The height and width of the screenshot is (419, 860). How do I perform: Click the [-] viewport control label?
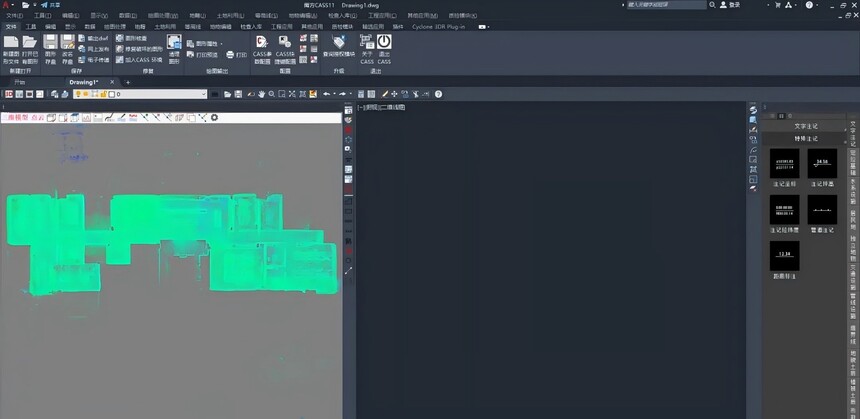click(361, 107)
